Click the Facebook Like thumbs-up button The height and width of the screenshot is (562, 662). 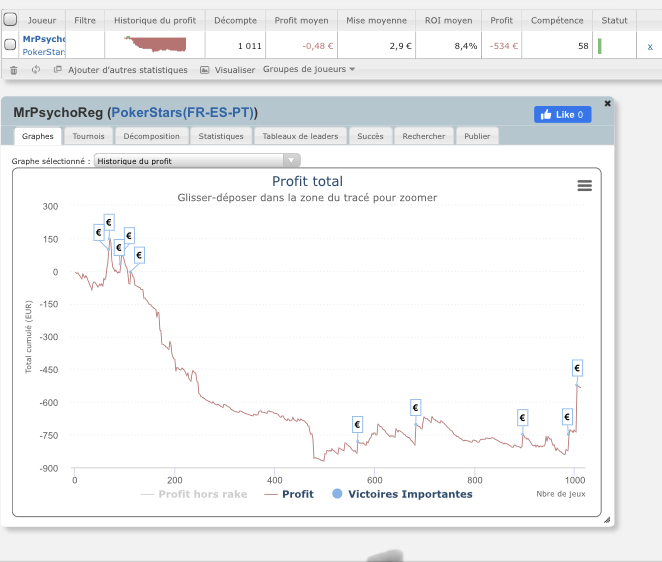click(562, 114)
